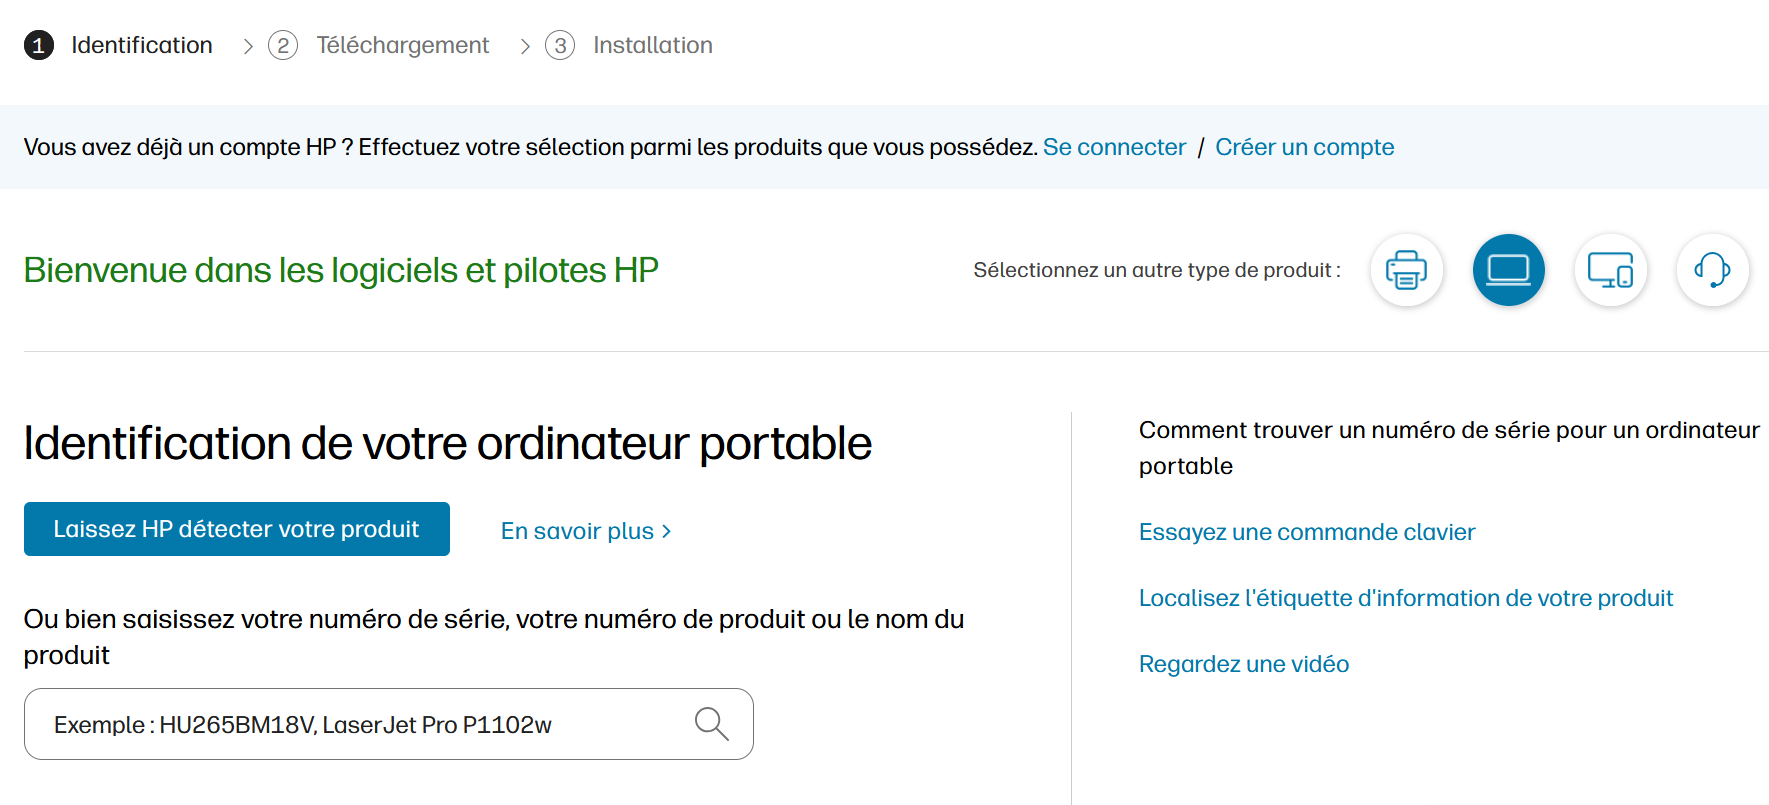Screen dimensions: 1769x805
Task: Click Localisez l'étiquette d'information de votre produit
Action: click(1405, 597)
